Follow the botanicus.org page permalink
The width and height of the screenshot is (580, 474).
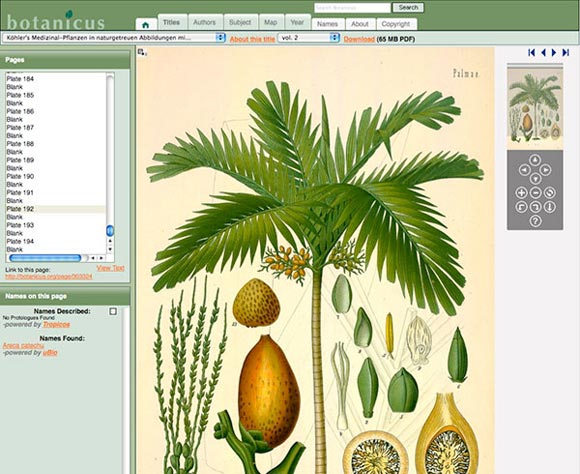49,276
